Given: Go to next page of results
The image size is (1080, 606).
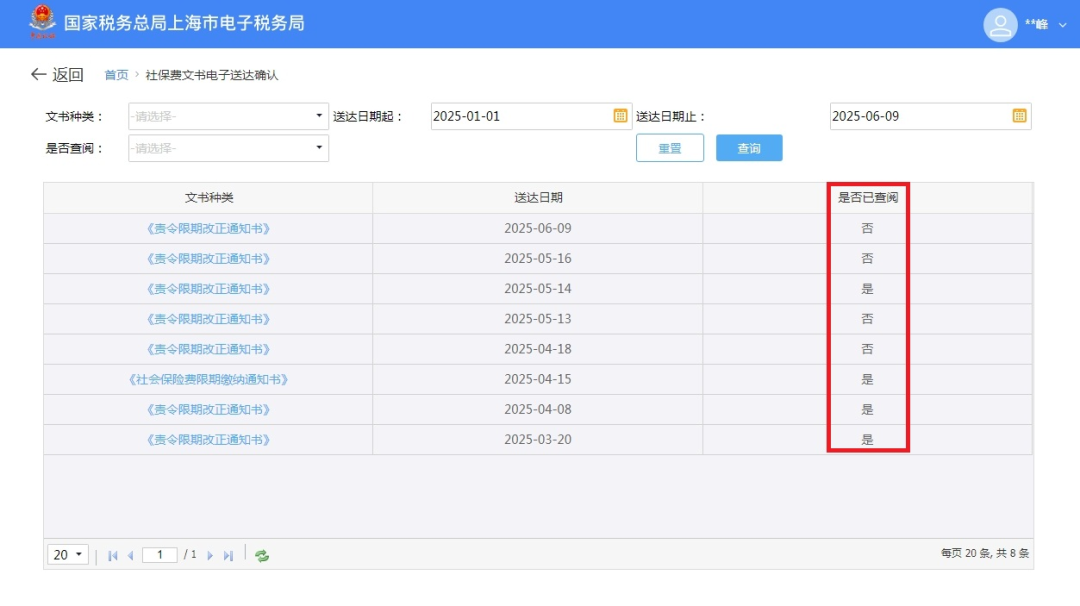Looking at the screenshot, I should pyautogui.click(x=210, y=556).
